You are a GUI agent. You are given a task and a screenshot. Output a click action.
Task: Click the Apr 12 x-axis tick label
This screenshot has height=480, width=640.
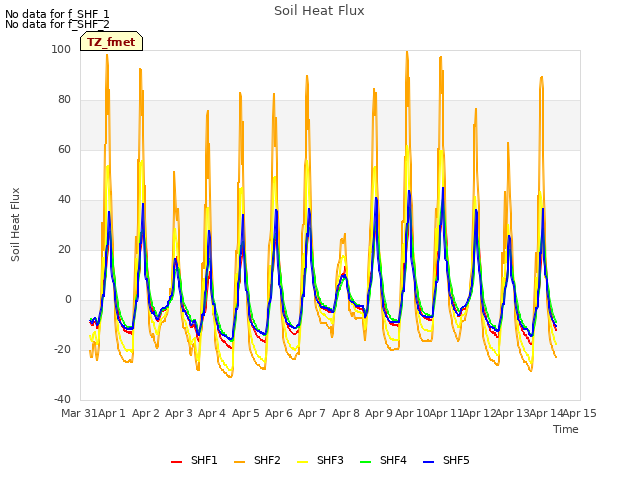pyautogui.click(x=479, y=413)
